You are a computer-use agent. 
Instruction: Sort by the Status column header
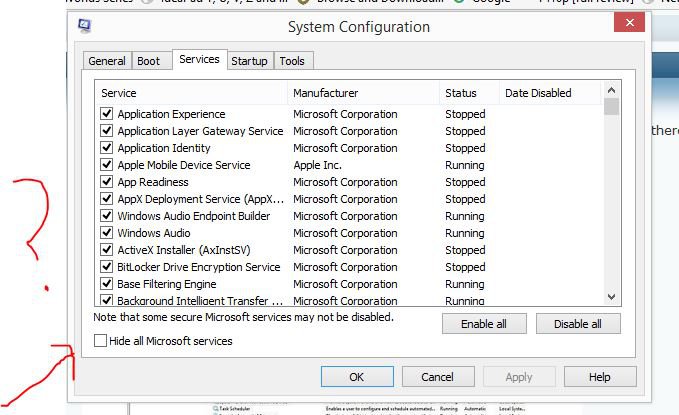469,93
